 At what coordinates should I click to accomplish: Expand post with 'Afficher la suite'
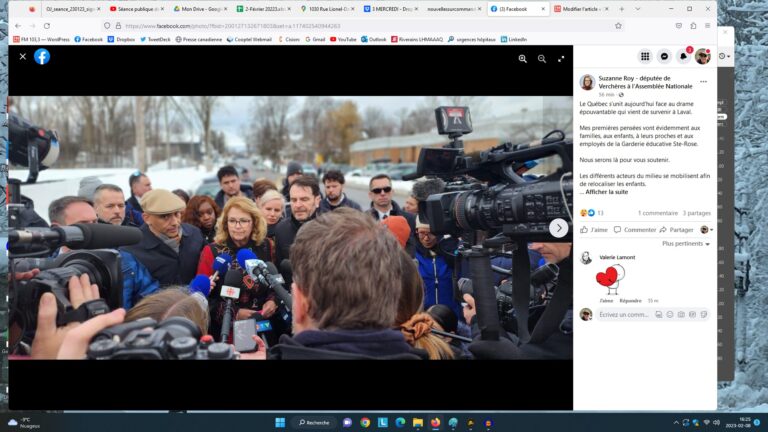point(610,191)
